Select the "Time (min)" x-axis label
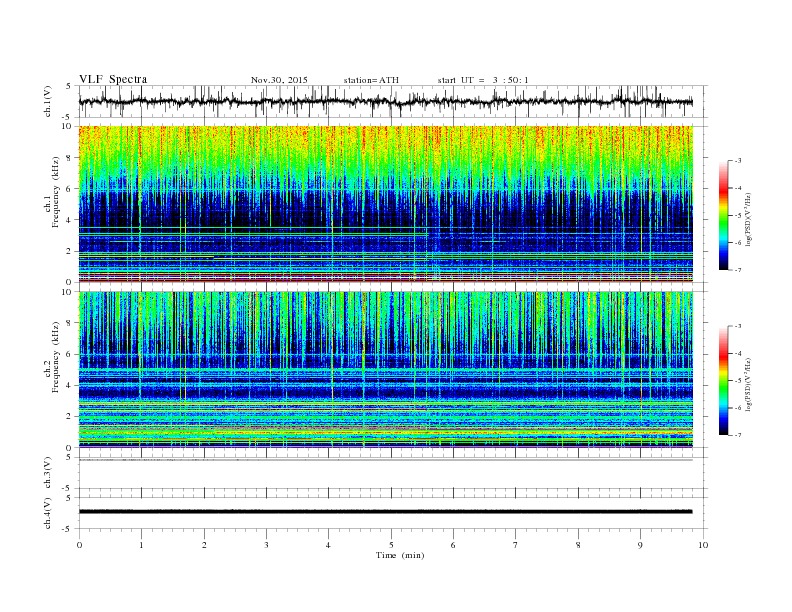 tap(400, 555)
